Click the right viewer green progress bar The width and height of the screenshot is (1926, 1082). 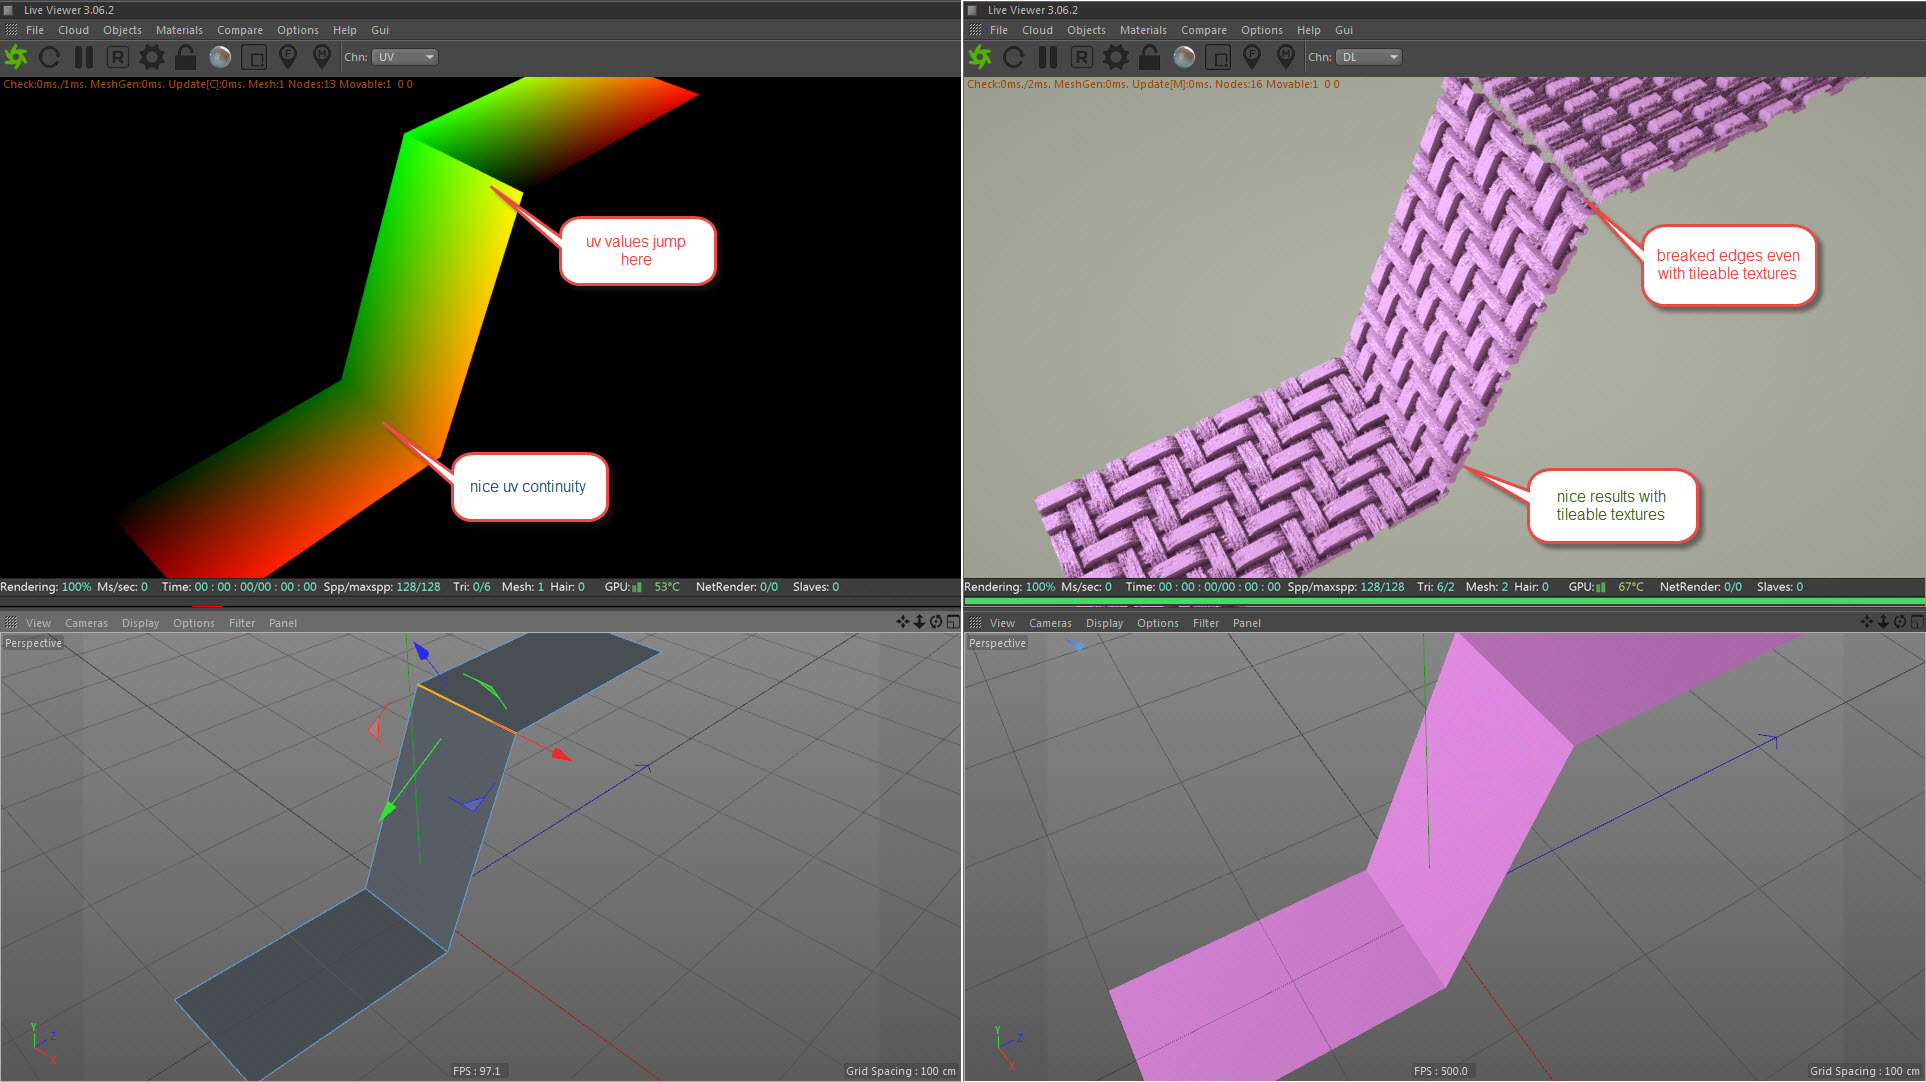(1444, 601)
